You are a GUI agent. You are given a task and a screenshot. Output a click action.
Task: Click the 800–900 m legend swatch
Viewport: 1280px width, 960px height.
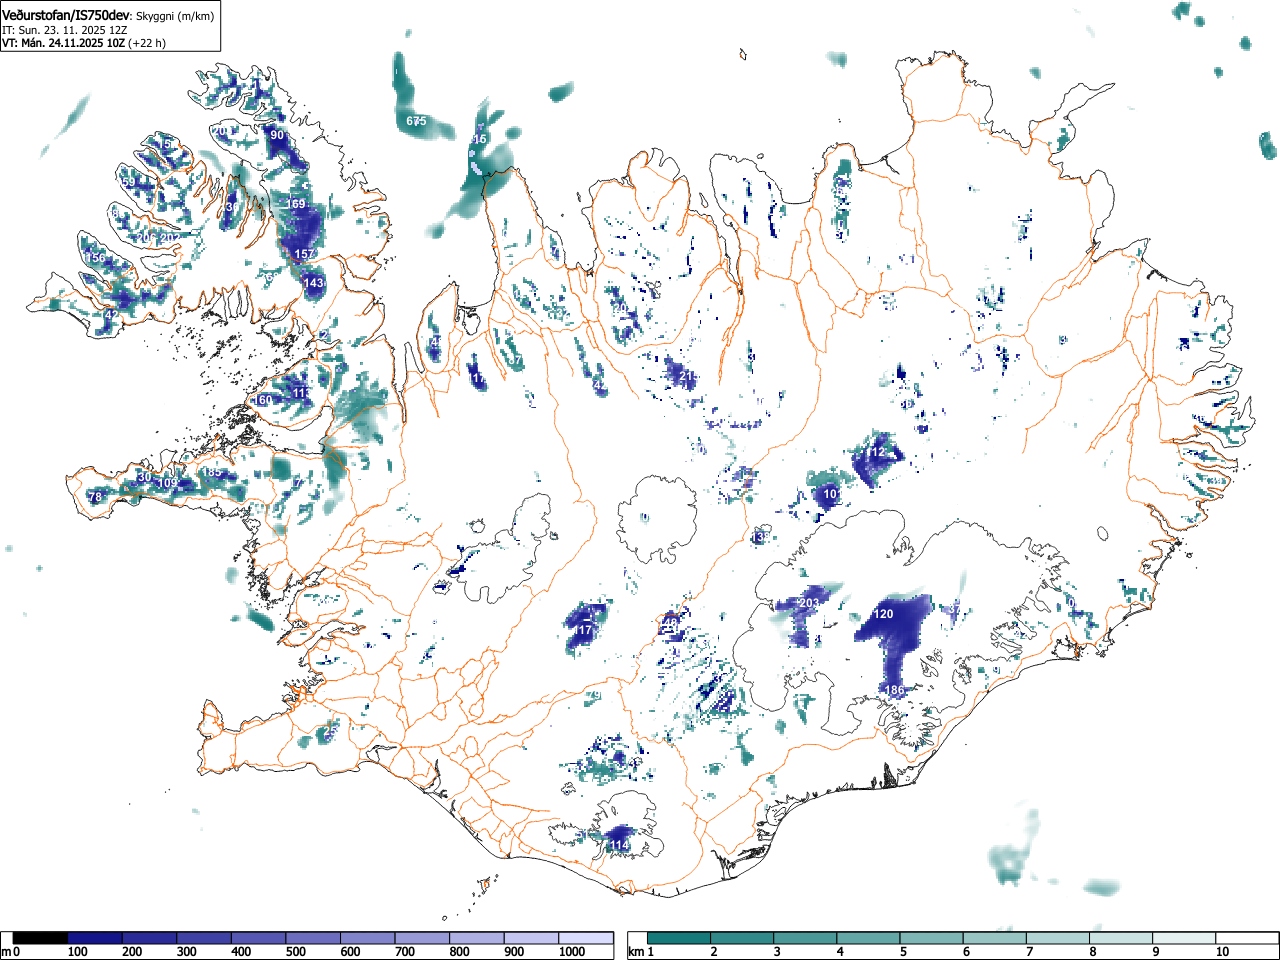coord(476,938)
